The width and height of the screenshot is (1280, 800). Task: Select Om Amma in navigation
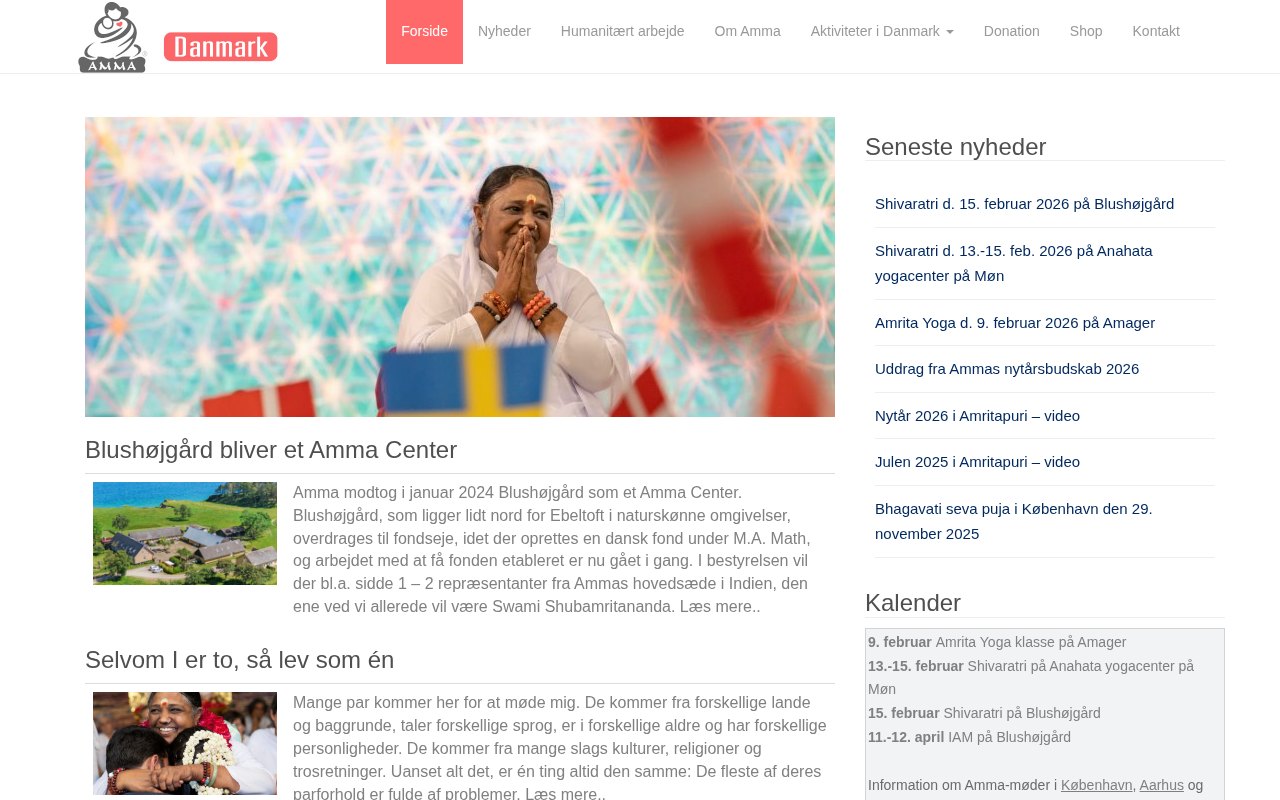(747, 31)
